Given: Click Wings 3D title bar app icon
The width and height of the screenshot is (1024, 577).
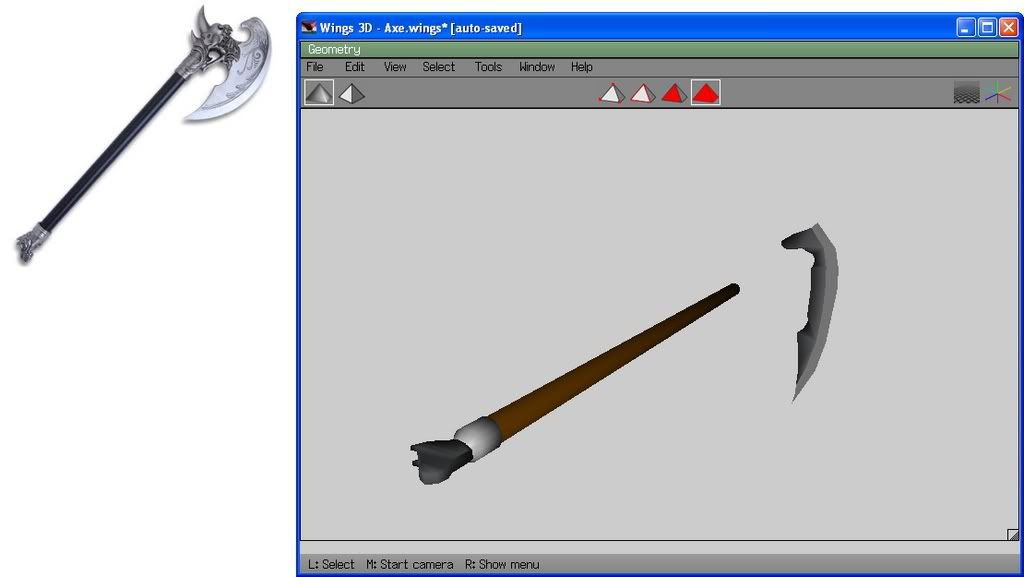Looking at the screenshot, I should tap(309, 28).
